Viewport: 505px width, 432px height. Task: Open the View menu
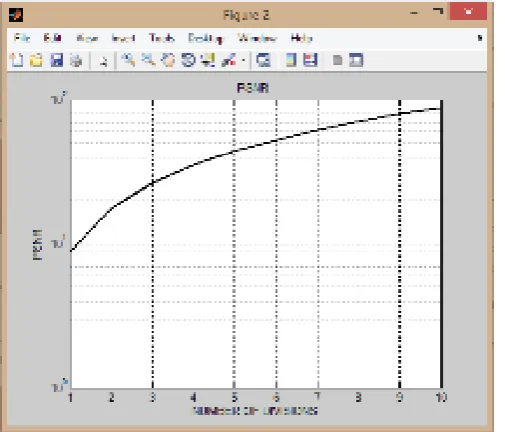(x=87, y=38)
